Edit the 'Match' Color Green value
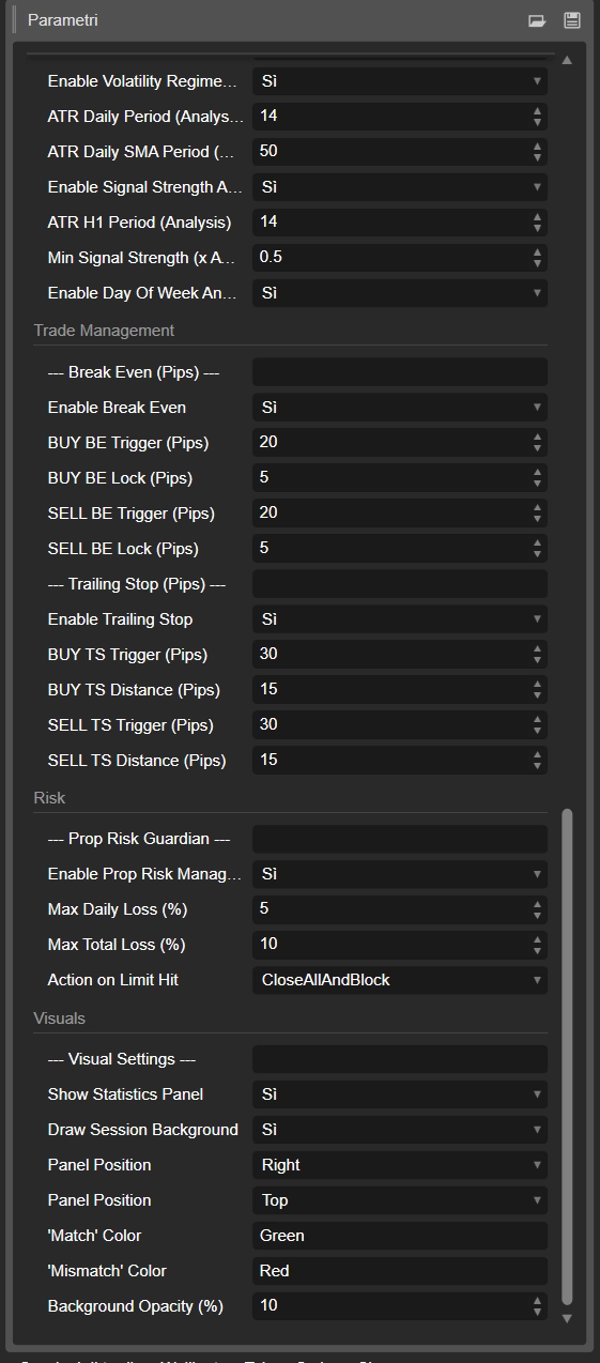600x1363 pixels. 400,1234
